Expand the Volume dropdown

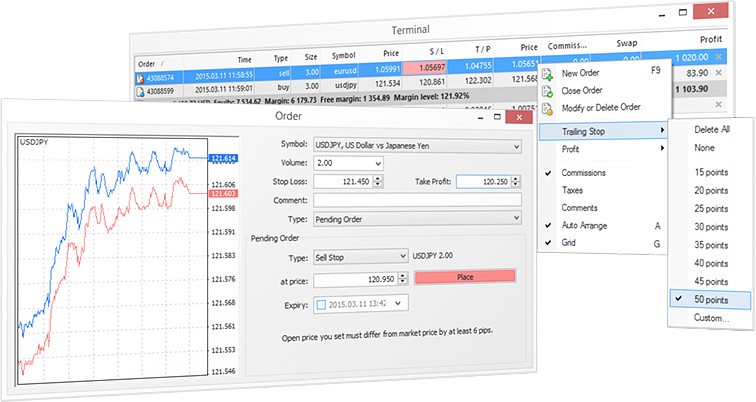347,163
